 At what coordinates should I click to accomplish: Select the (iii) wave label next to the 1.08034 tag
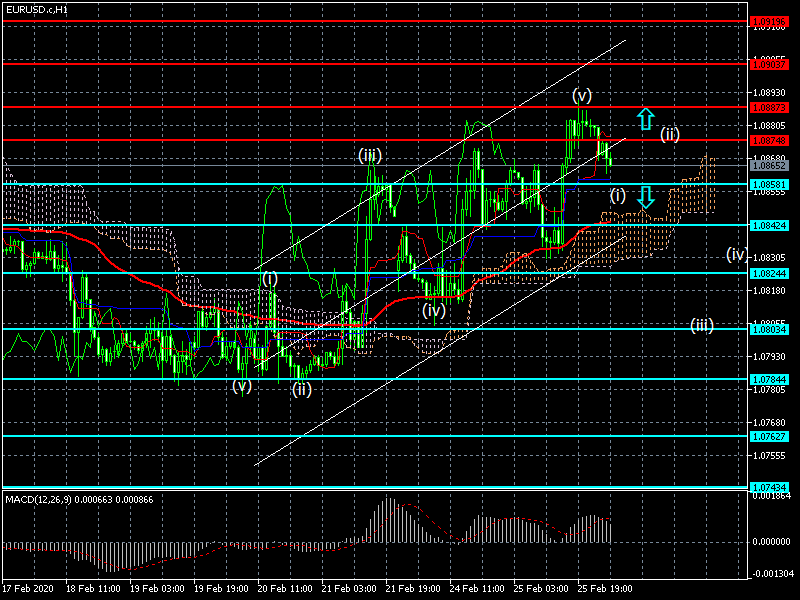coord(702,325)
